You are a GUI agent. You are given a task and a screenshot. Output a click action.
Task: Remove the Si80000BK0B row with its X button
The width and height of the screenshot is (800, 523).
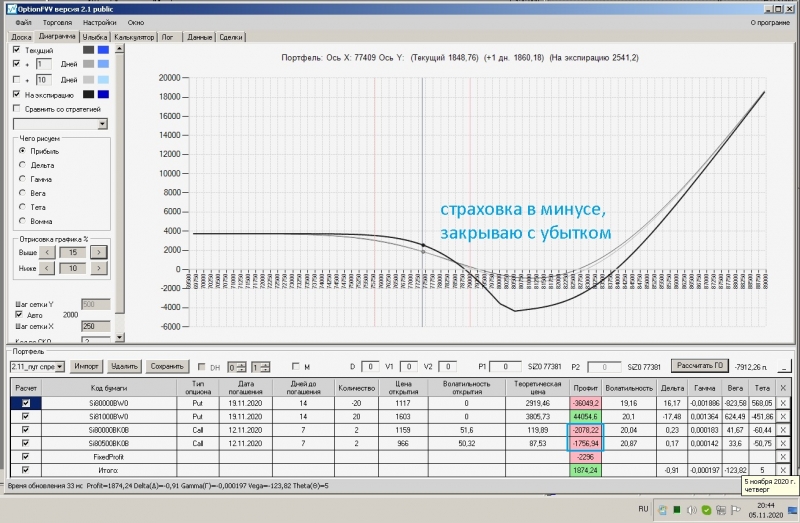[x=783, y=430]
